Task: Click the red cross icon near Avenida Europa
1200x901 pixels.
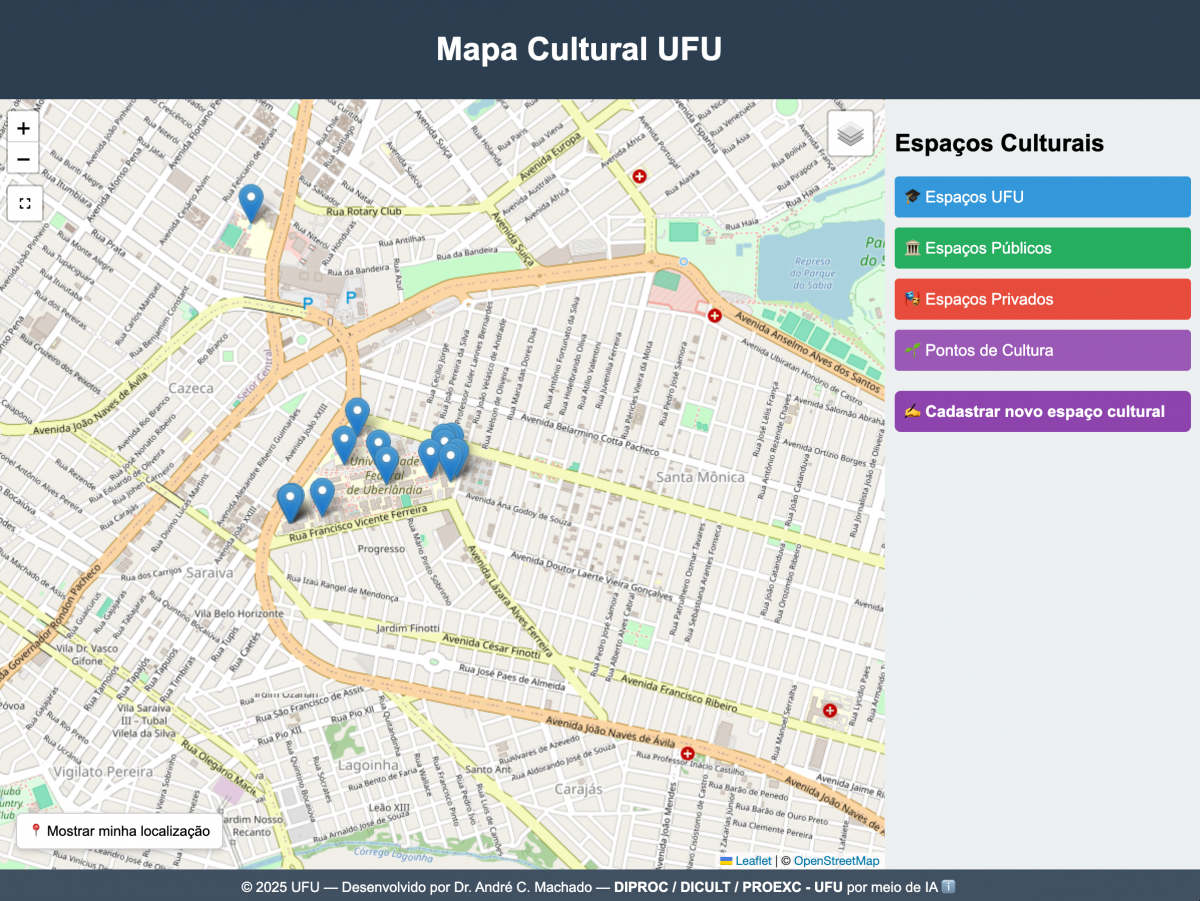Action: pos(640,176)
